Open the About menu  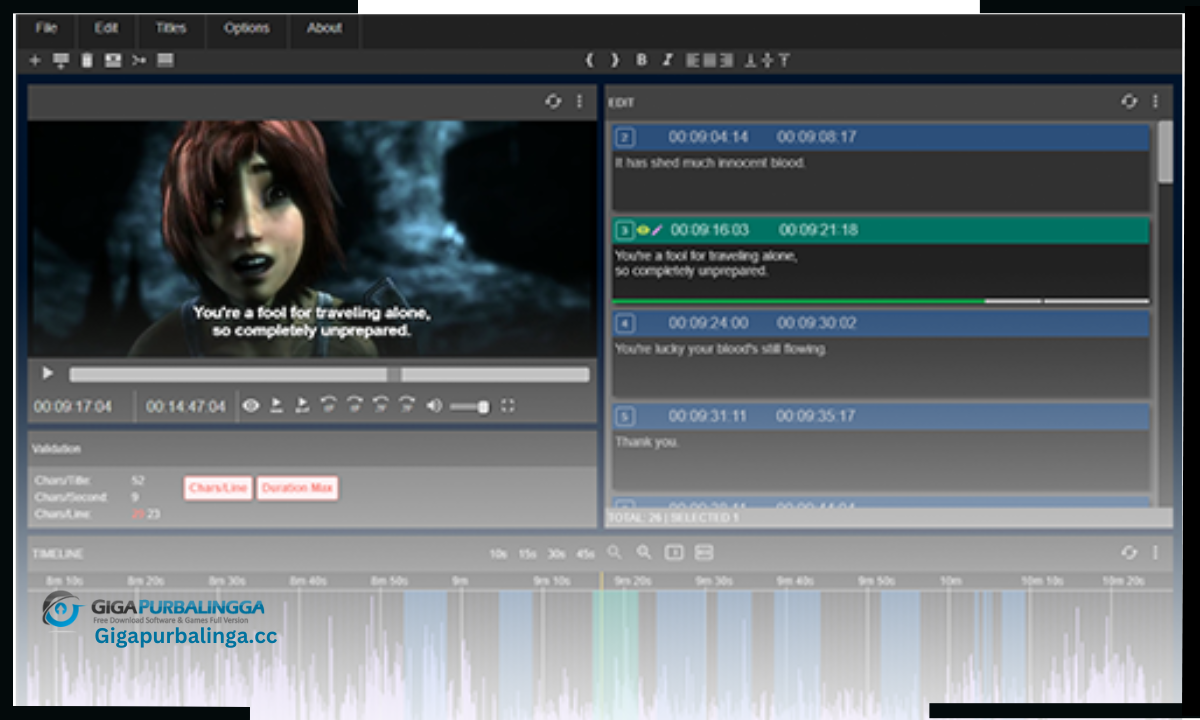tap(324, 28)
